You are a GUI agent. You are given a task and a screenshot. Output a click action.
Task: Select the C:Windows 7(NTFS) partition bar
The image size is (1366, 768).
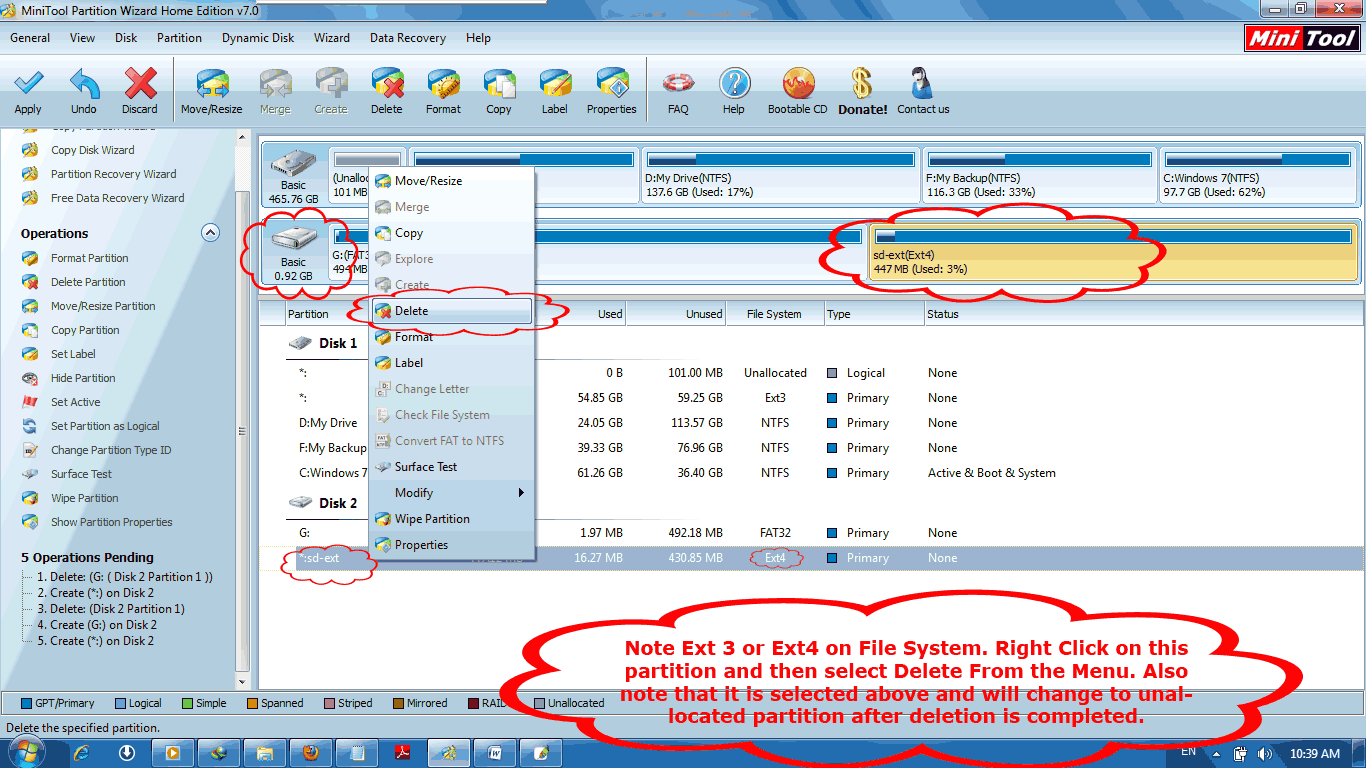coord(1259,175)
